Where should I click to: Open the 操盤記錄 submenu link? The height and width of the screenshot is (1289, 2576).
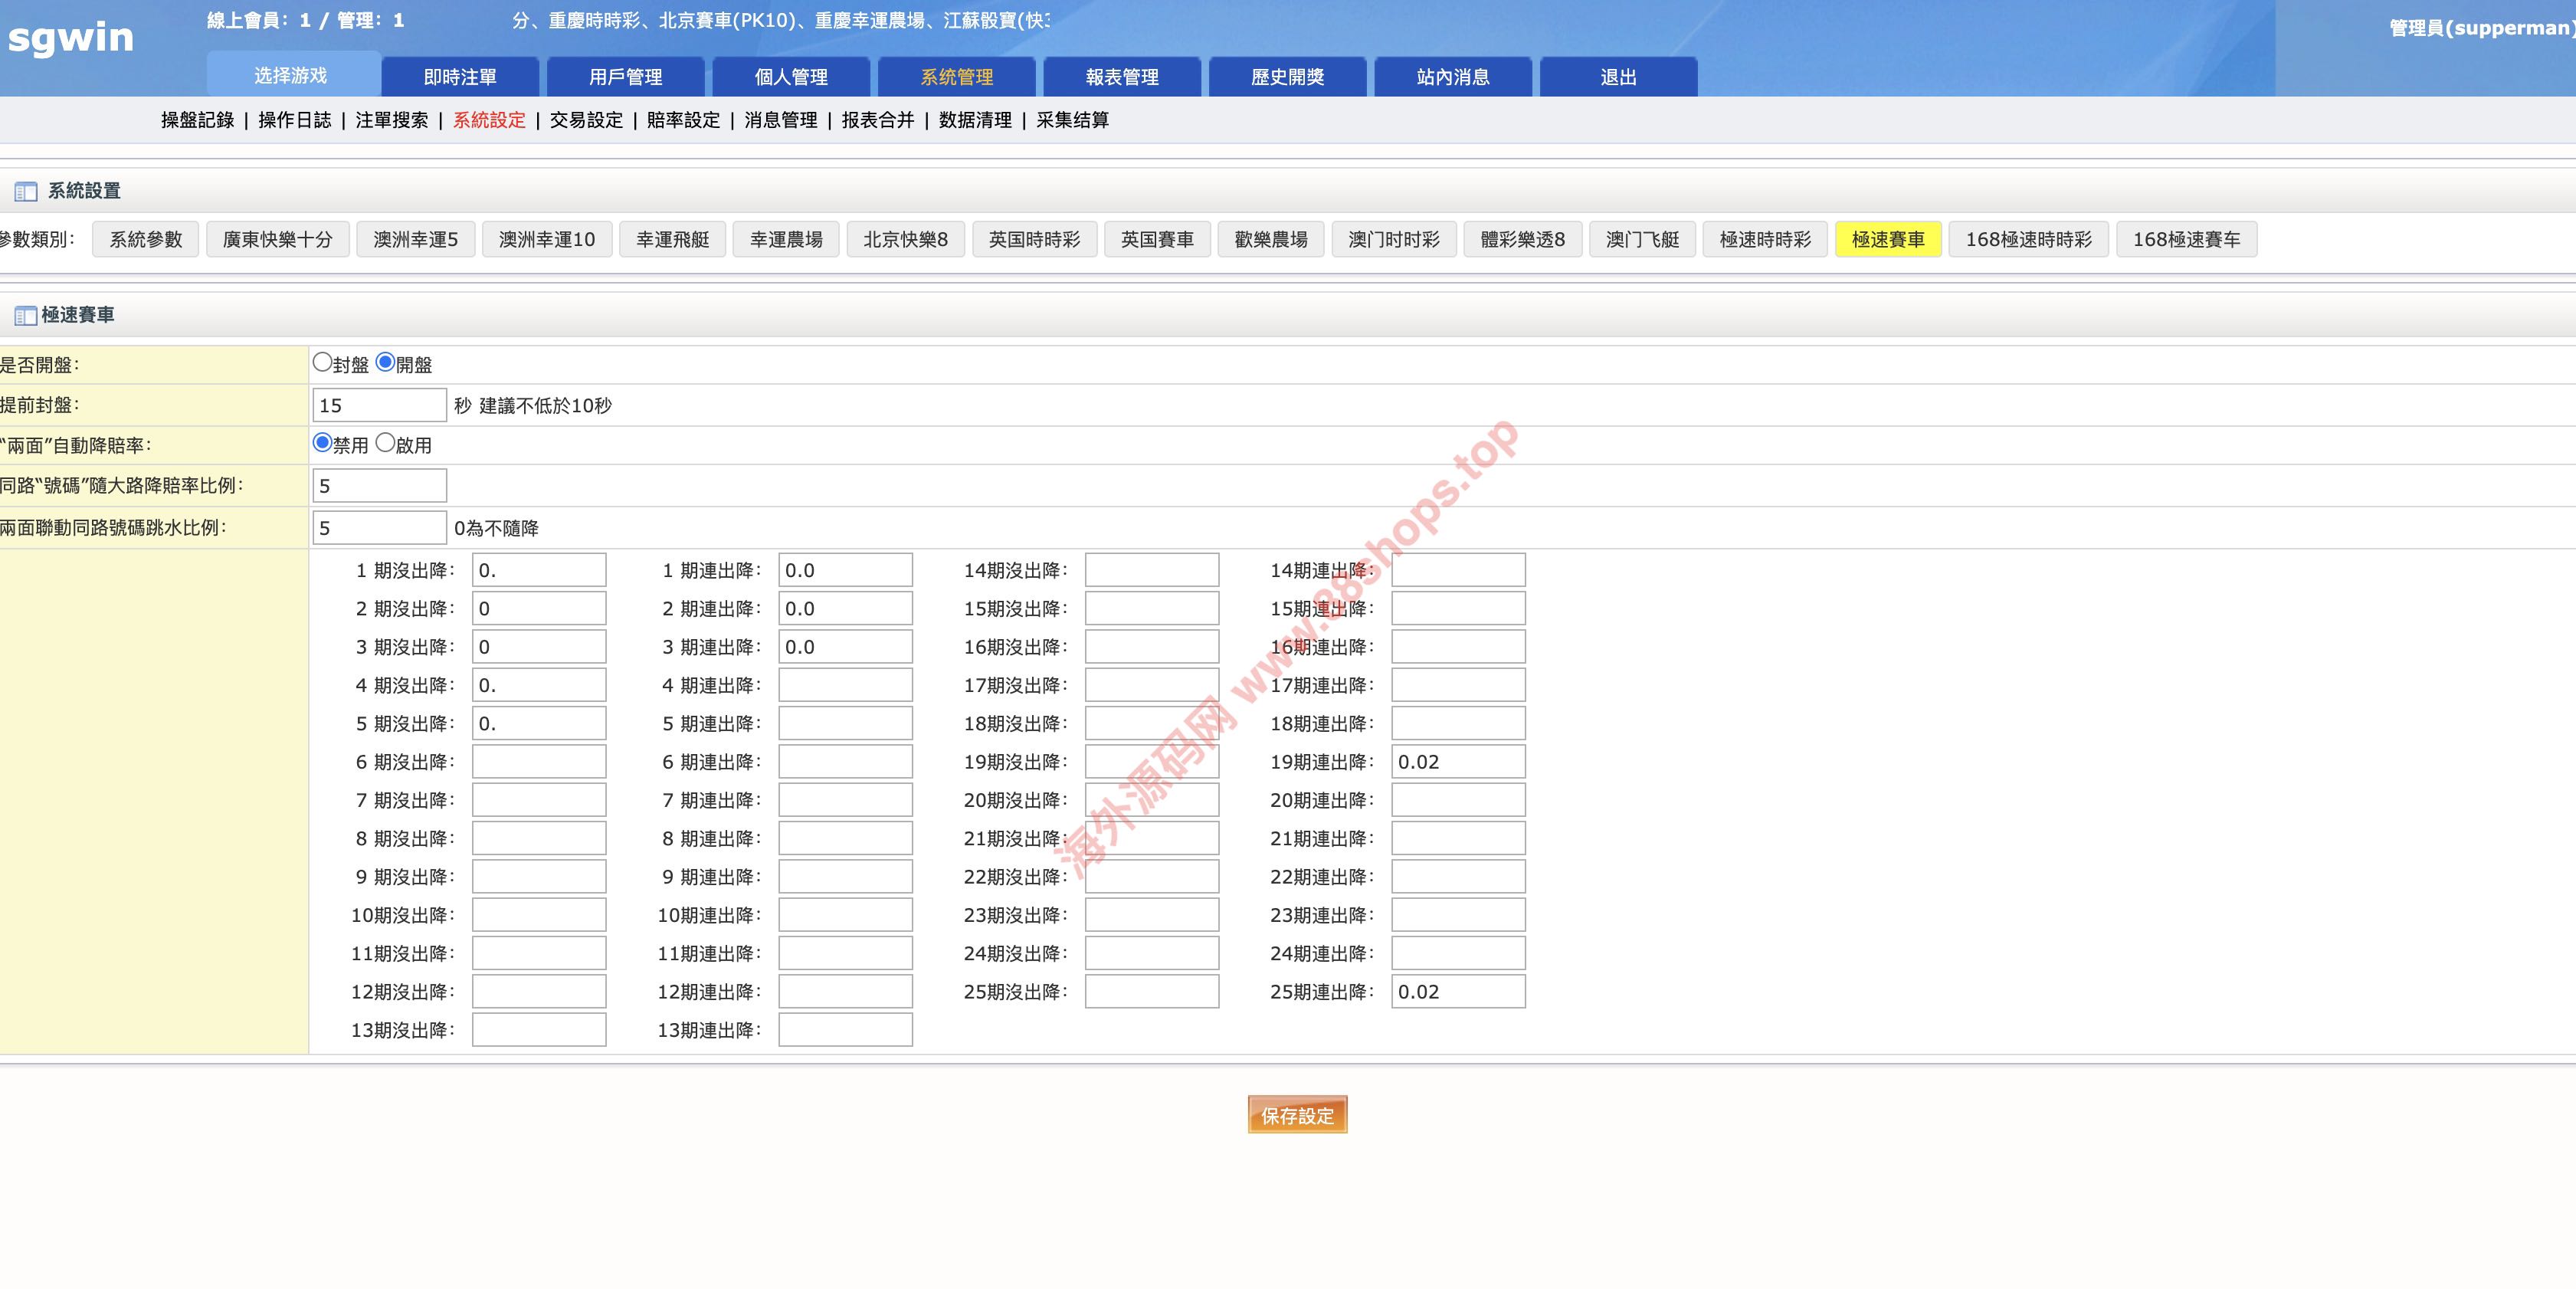pyautogui.click(x=197, y=120)
